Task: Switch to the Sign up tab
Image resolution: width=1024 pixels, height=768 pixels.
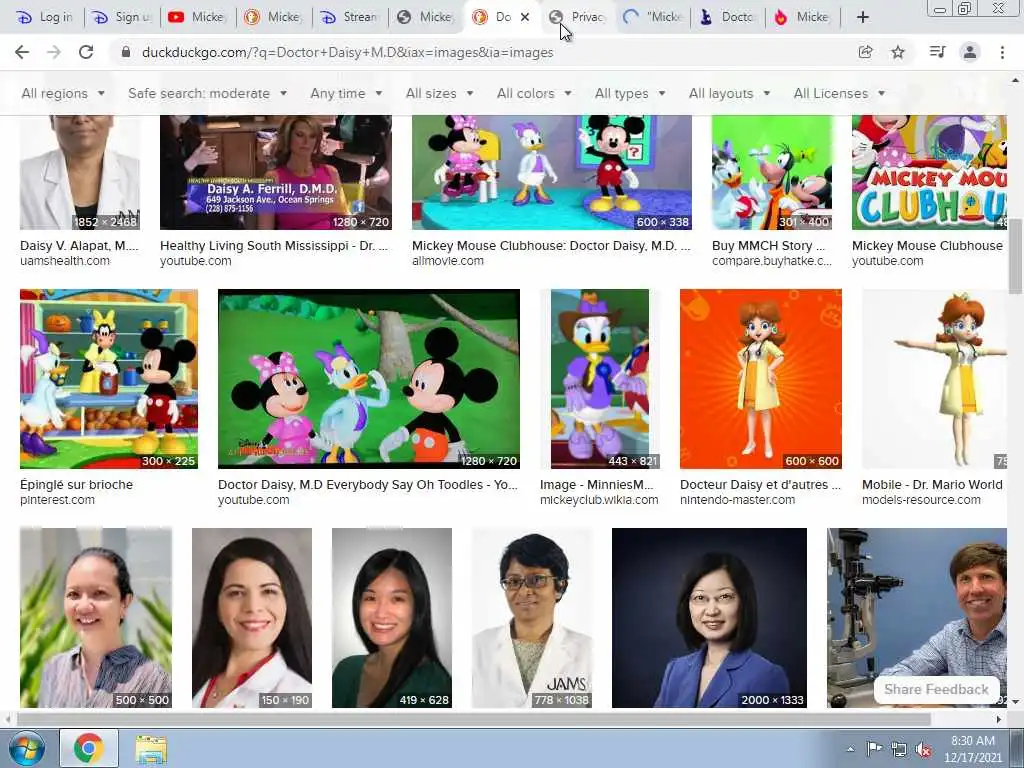Action: pyautogui.click(x=122, y=17)
